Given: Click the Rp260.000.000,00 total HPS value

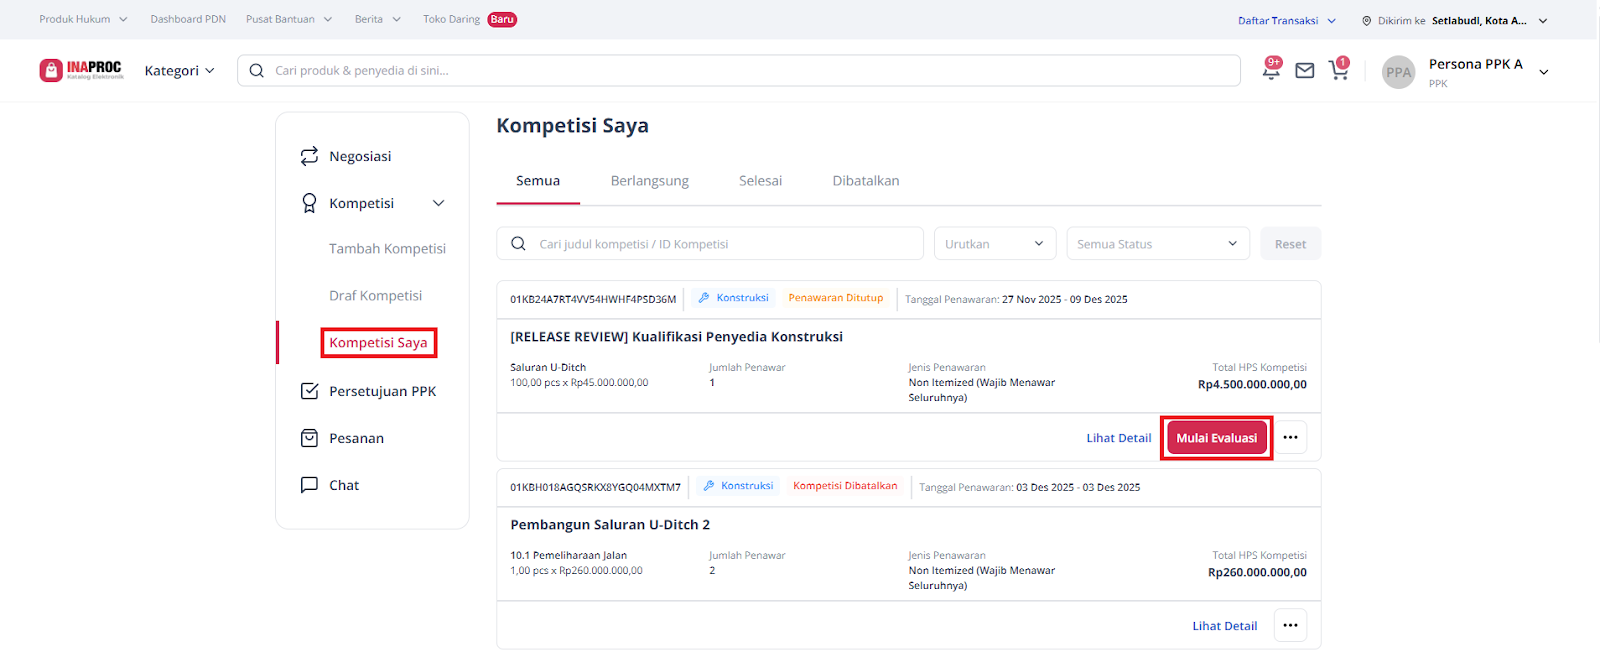Looking at the screenshot, I should 1257,573.
